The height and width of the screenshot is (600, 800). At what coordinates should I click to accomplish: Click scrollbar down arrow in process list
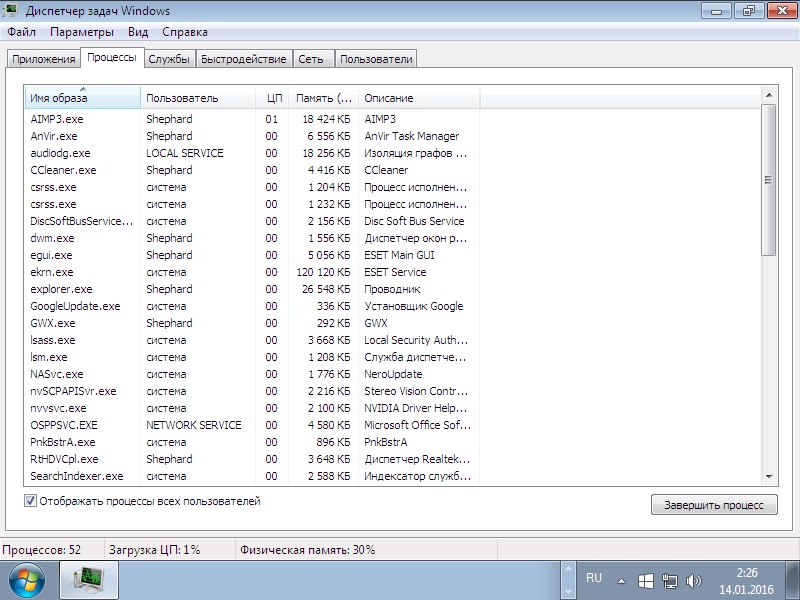pyautogui.click(x=769, y=477)
